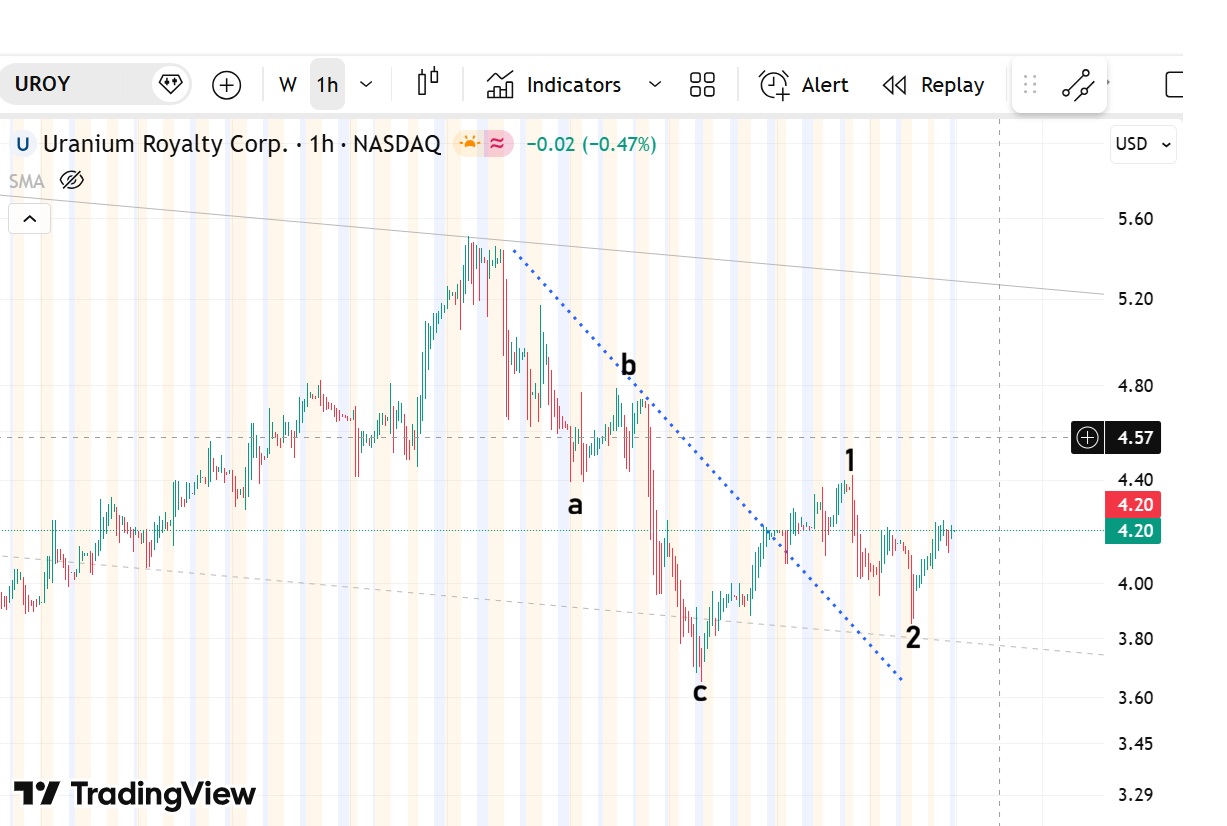Image resolution: width=1227 pixels, height=826 pixels.
Task: Open the USD currency dropdown
Action: (1143, 144)
